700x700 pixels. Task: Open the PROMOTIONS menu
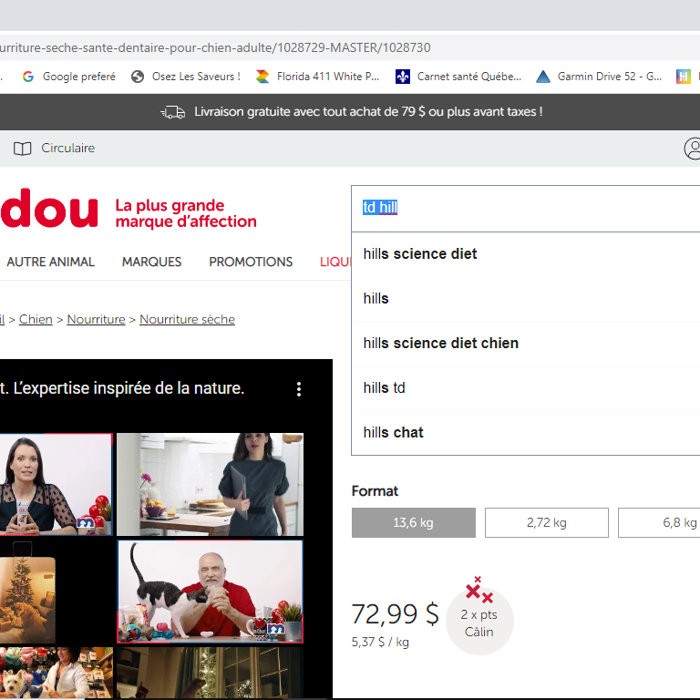[x=250, y=262]
